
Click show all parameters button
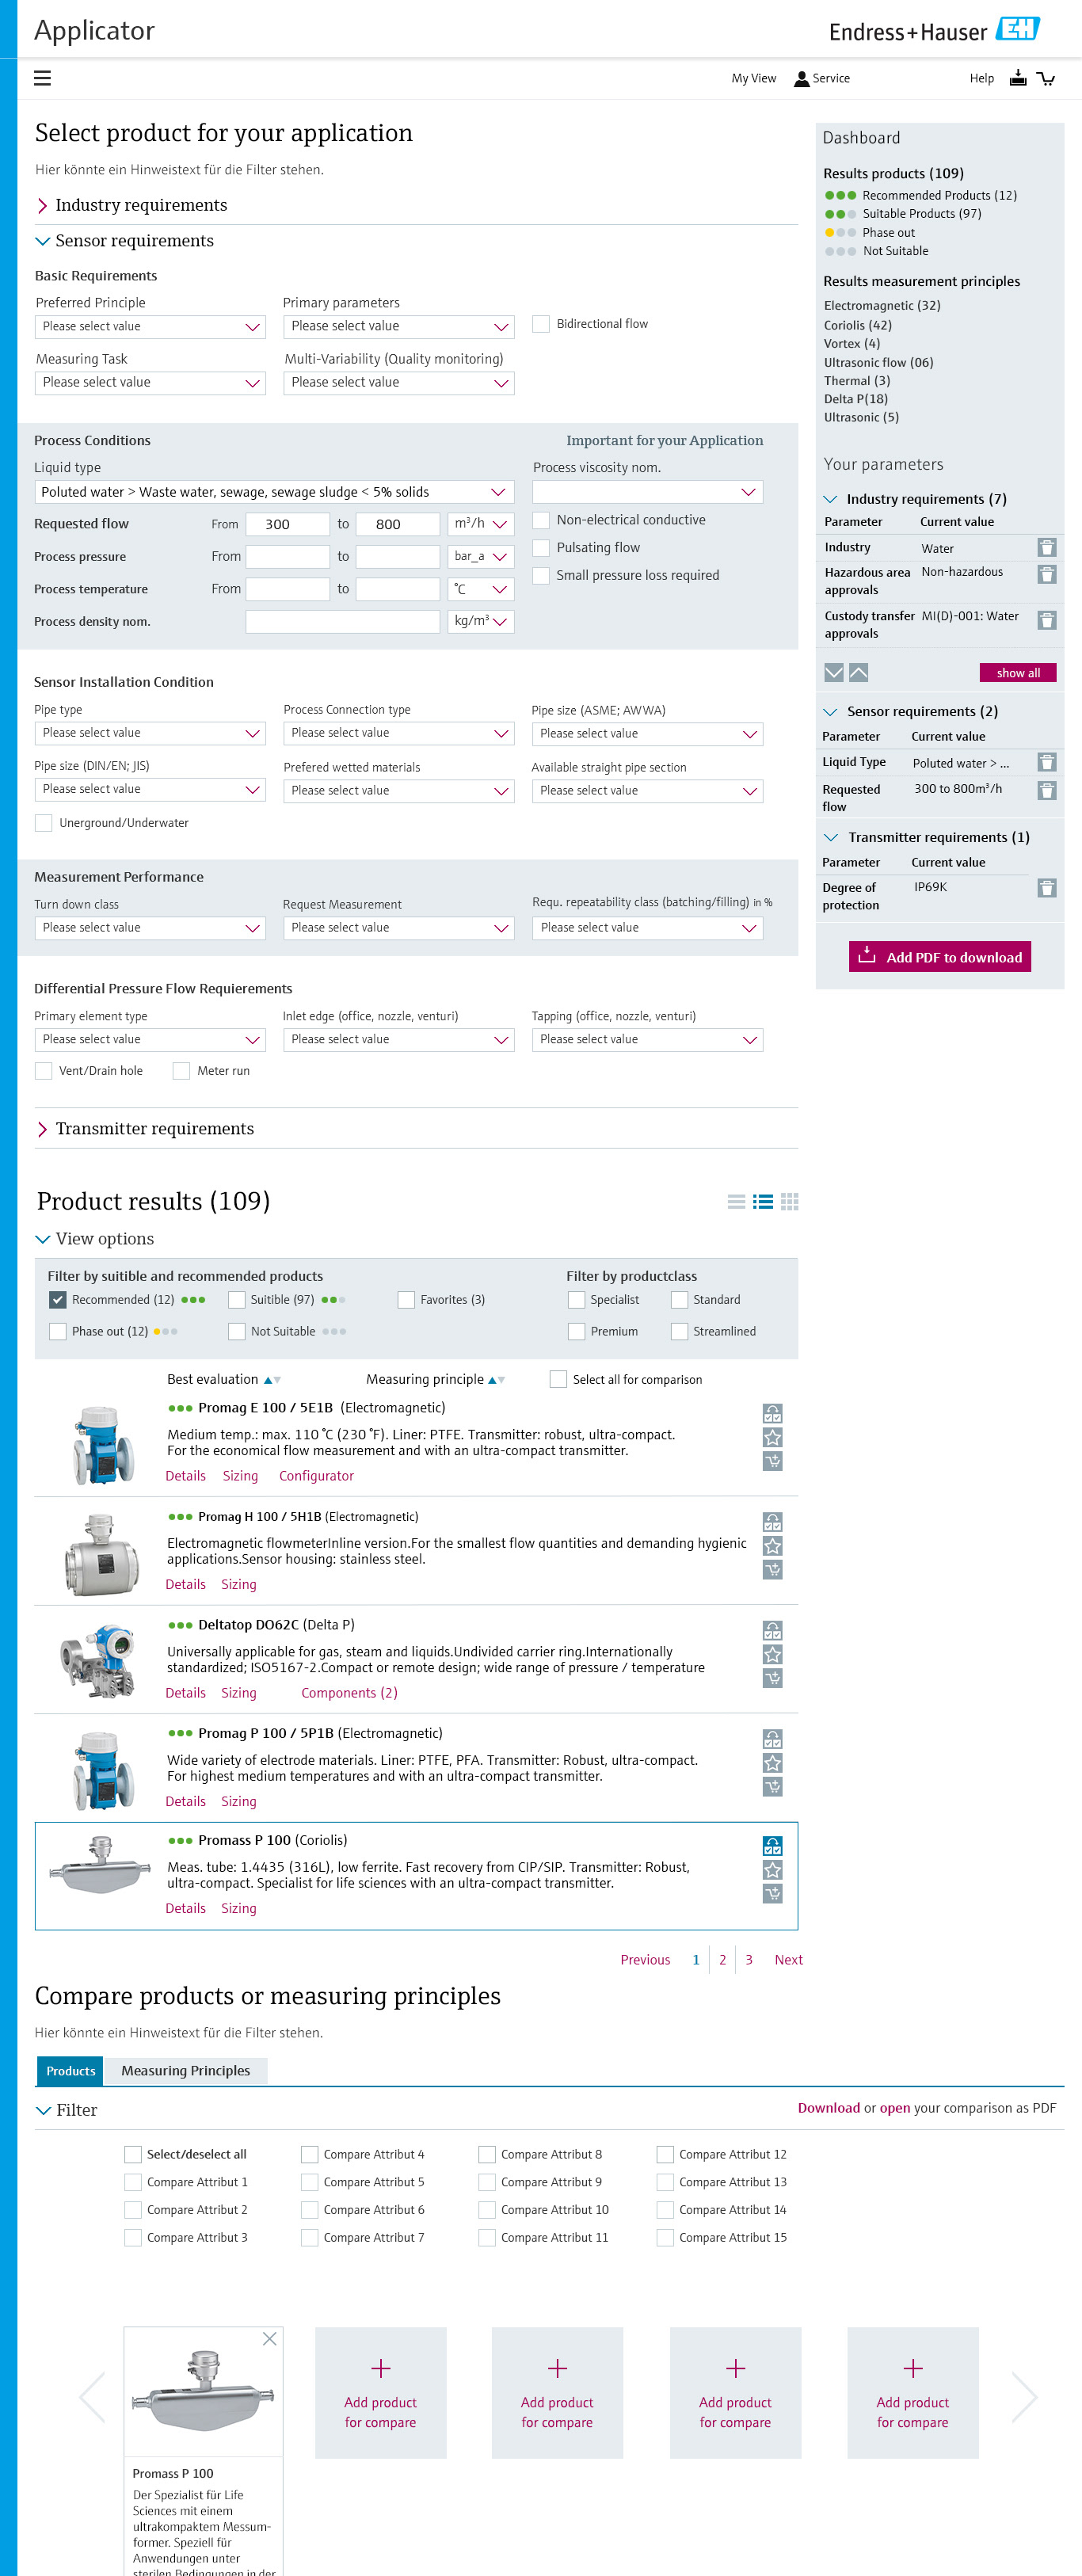(1017, 673)
